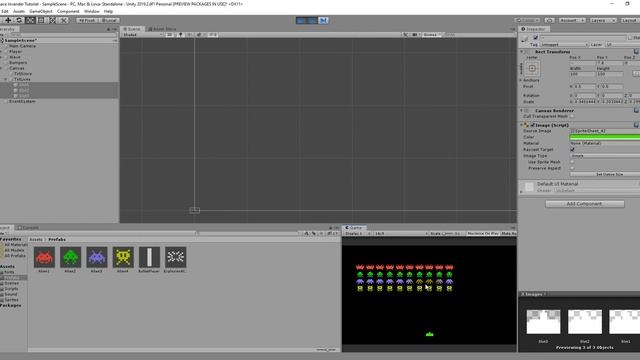Viewport: 640px width, 360px height.
Task: Toggle the Static checkbox in Inspector
Action: (x=630, y=38)
